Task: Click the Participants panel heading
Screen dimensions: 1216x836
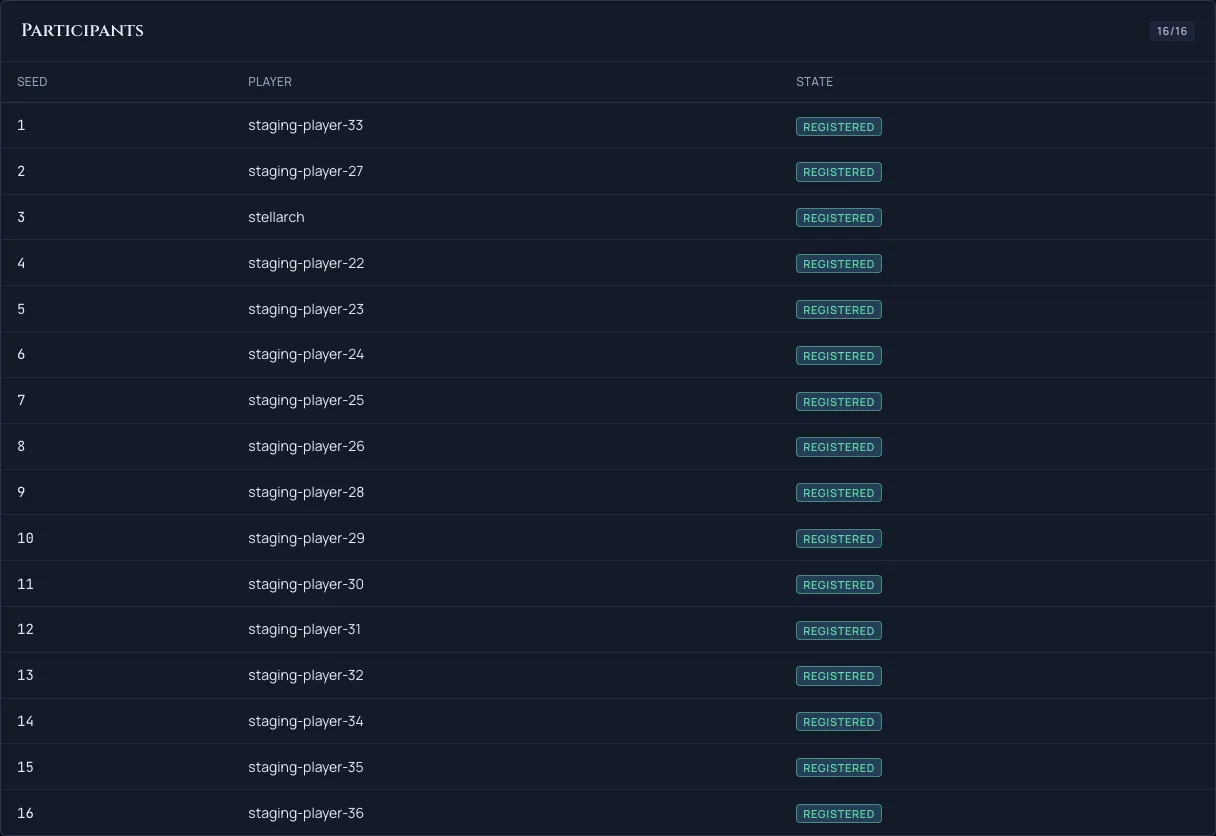Action: [x=82, y=30]
